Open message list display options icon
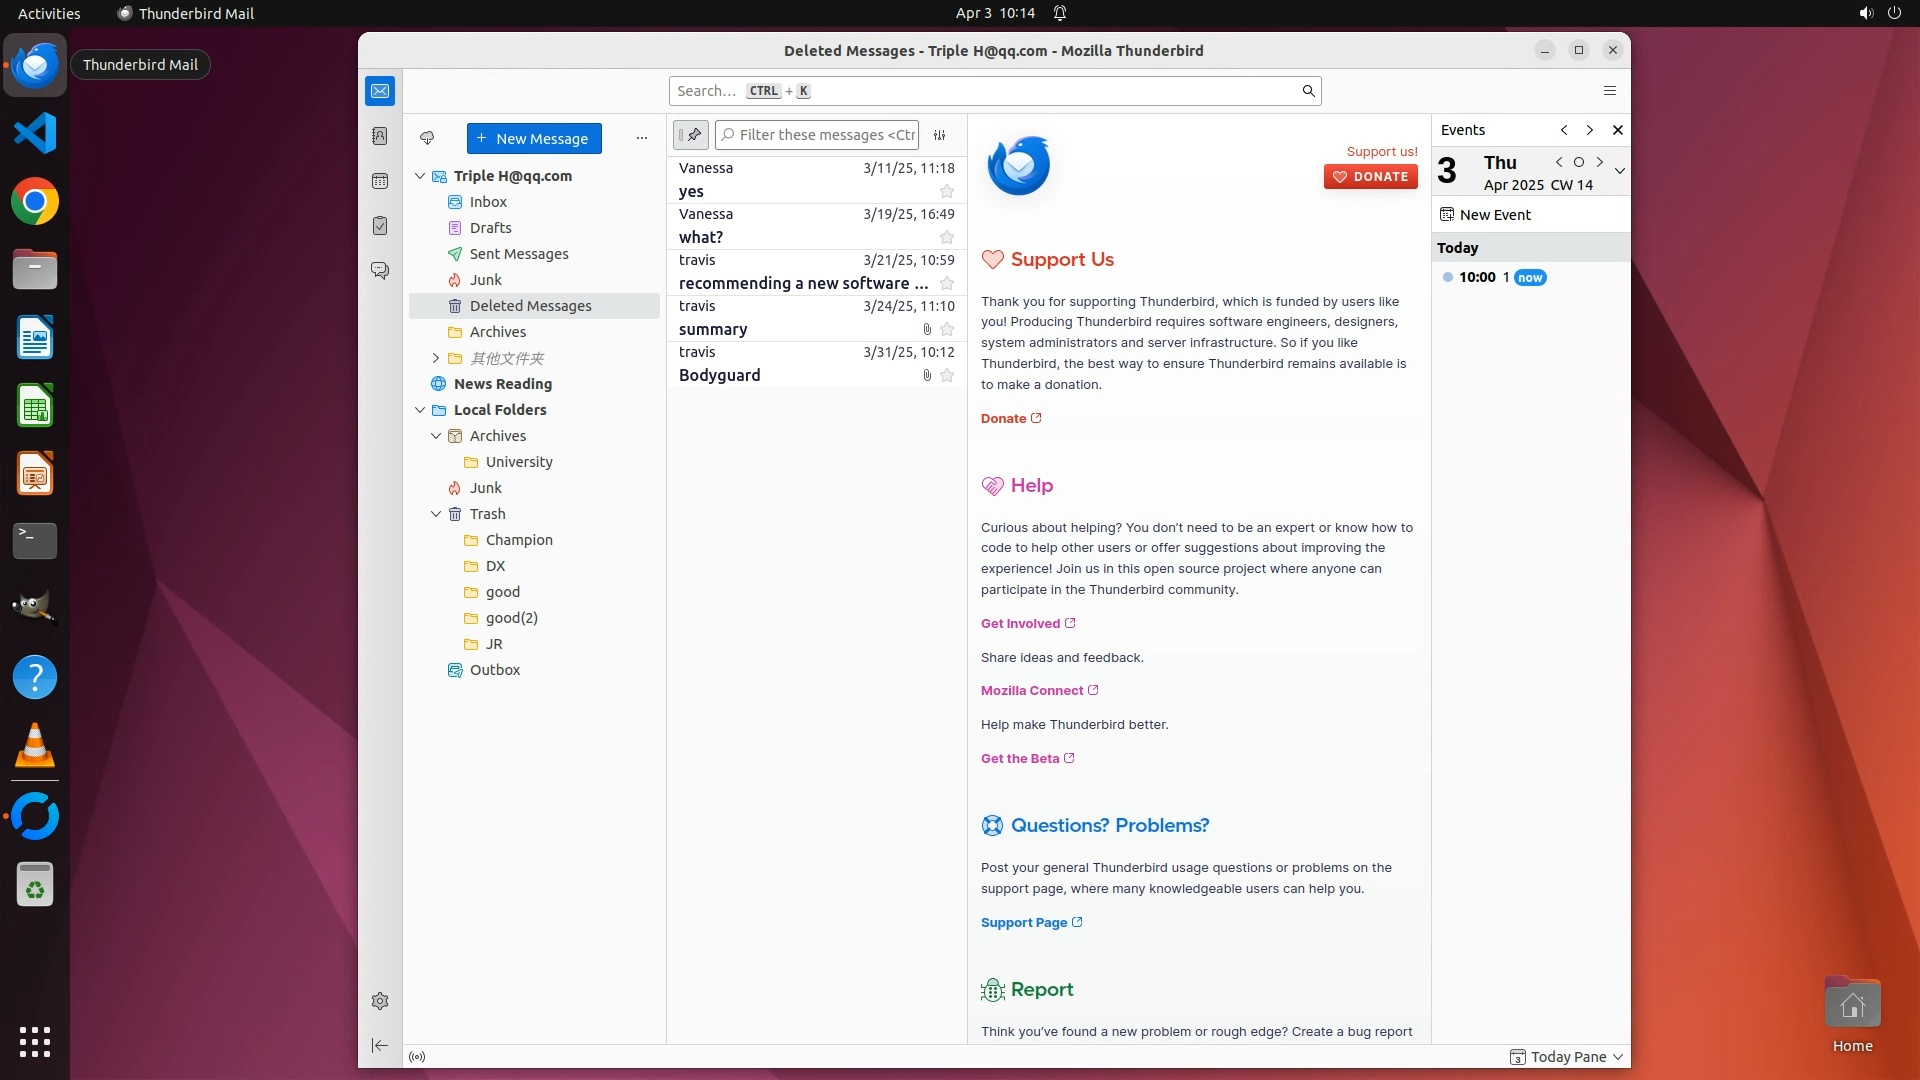This screenshot has width=1920, height=1080. 940,135
